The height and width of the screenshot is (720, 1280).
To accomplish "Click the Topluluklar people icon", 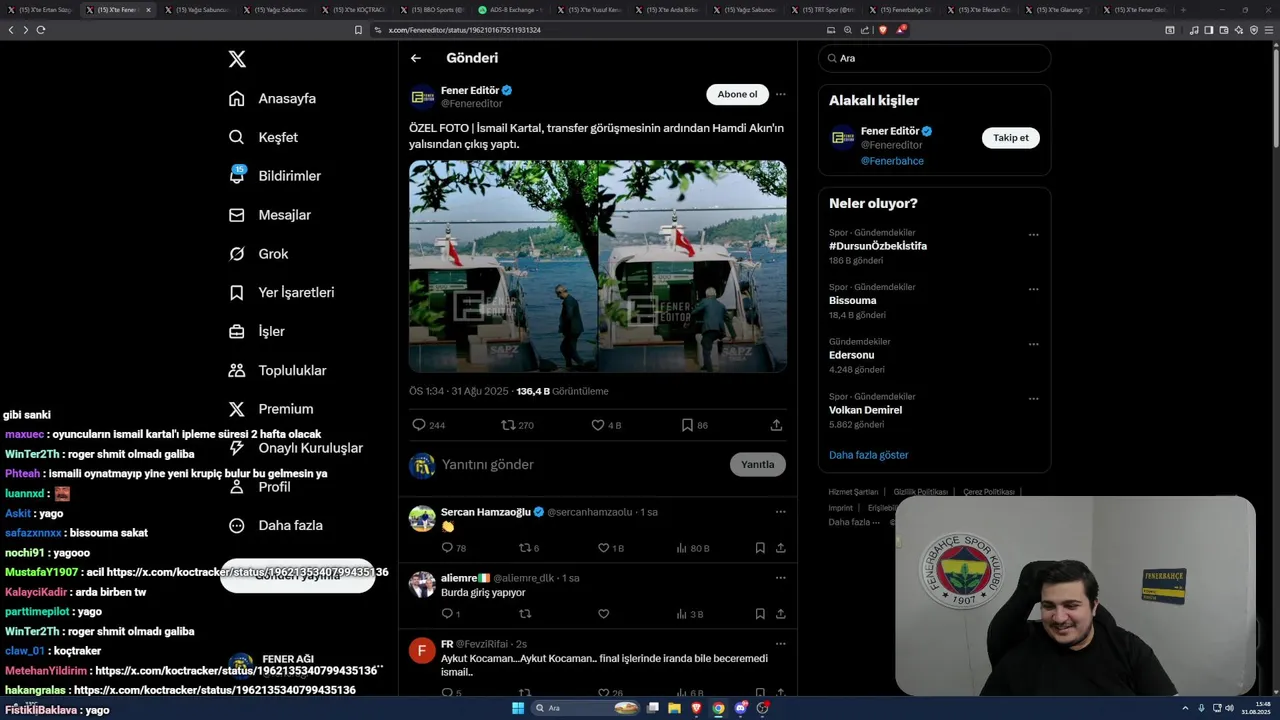I will [237, 370].
